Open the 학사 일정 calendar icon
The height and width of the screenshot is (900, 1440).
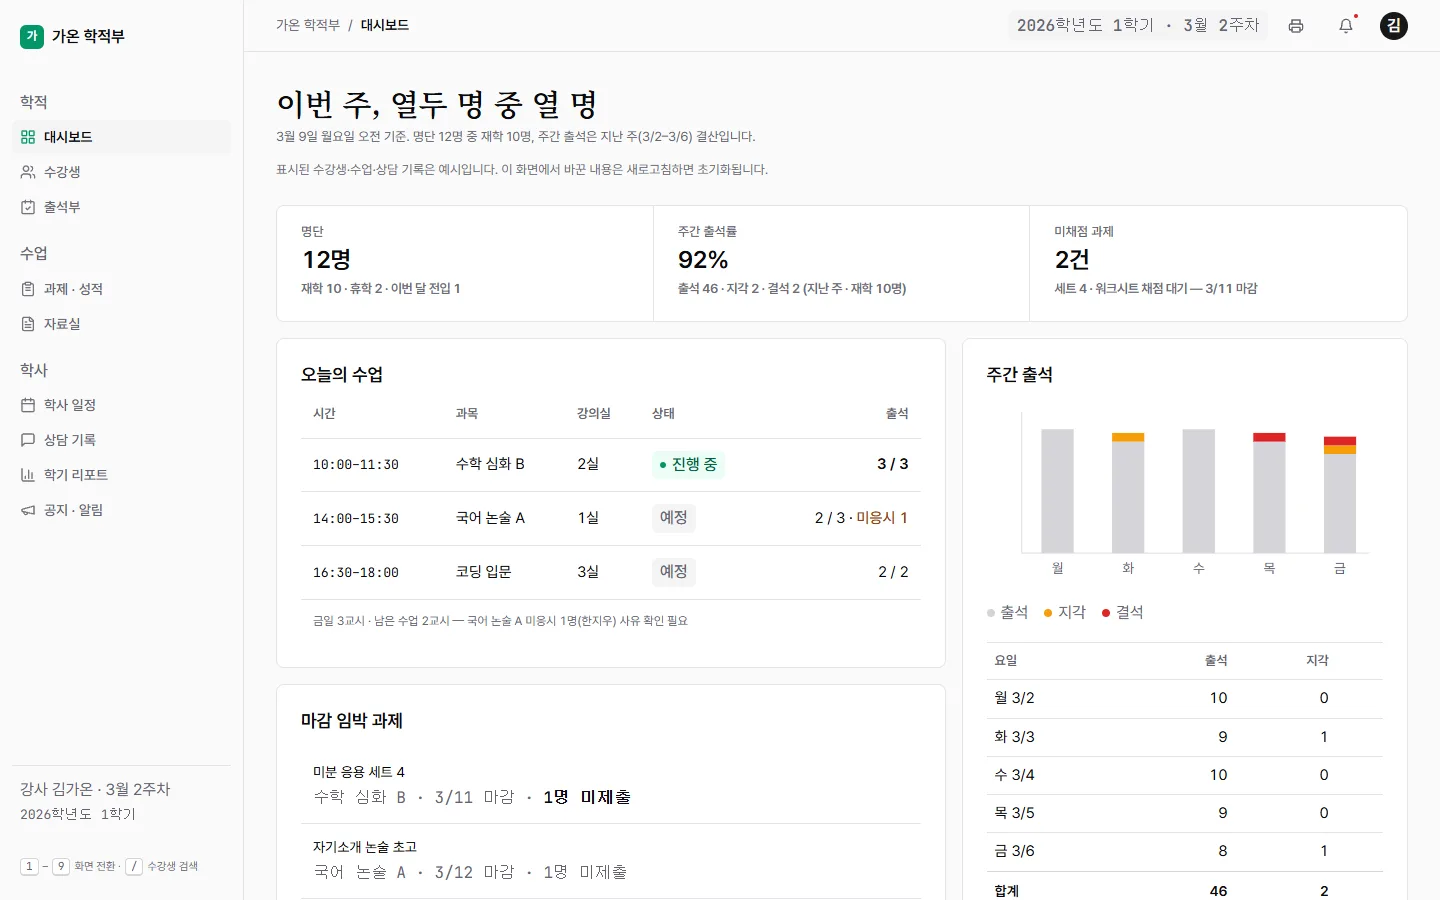tap(28, 405)
